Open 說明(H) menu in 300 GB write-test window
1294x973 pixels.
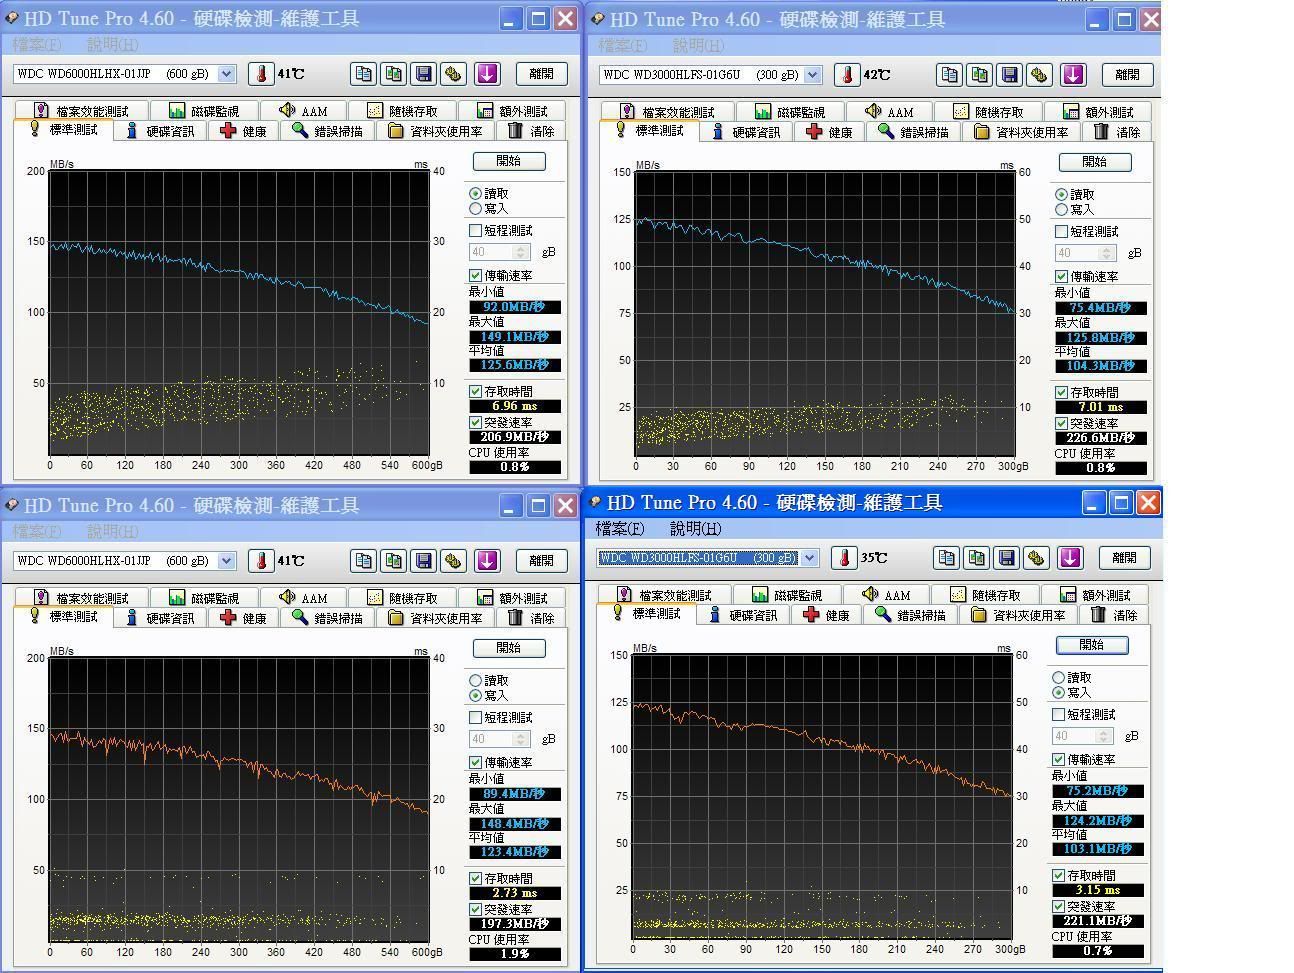point(696,528)
